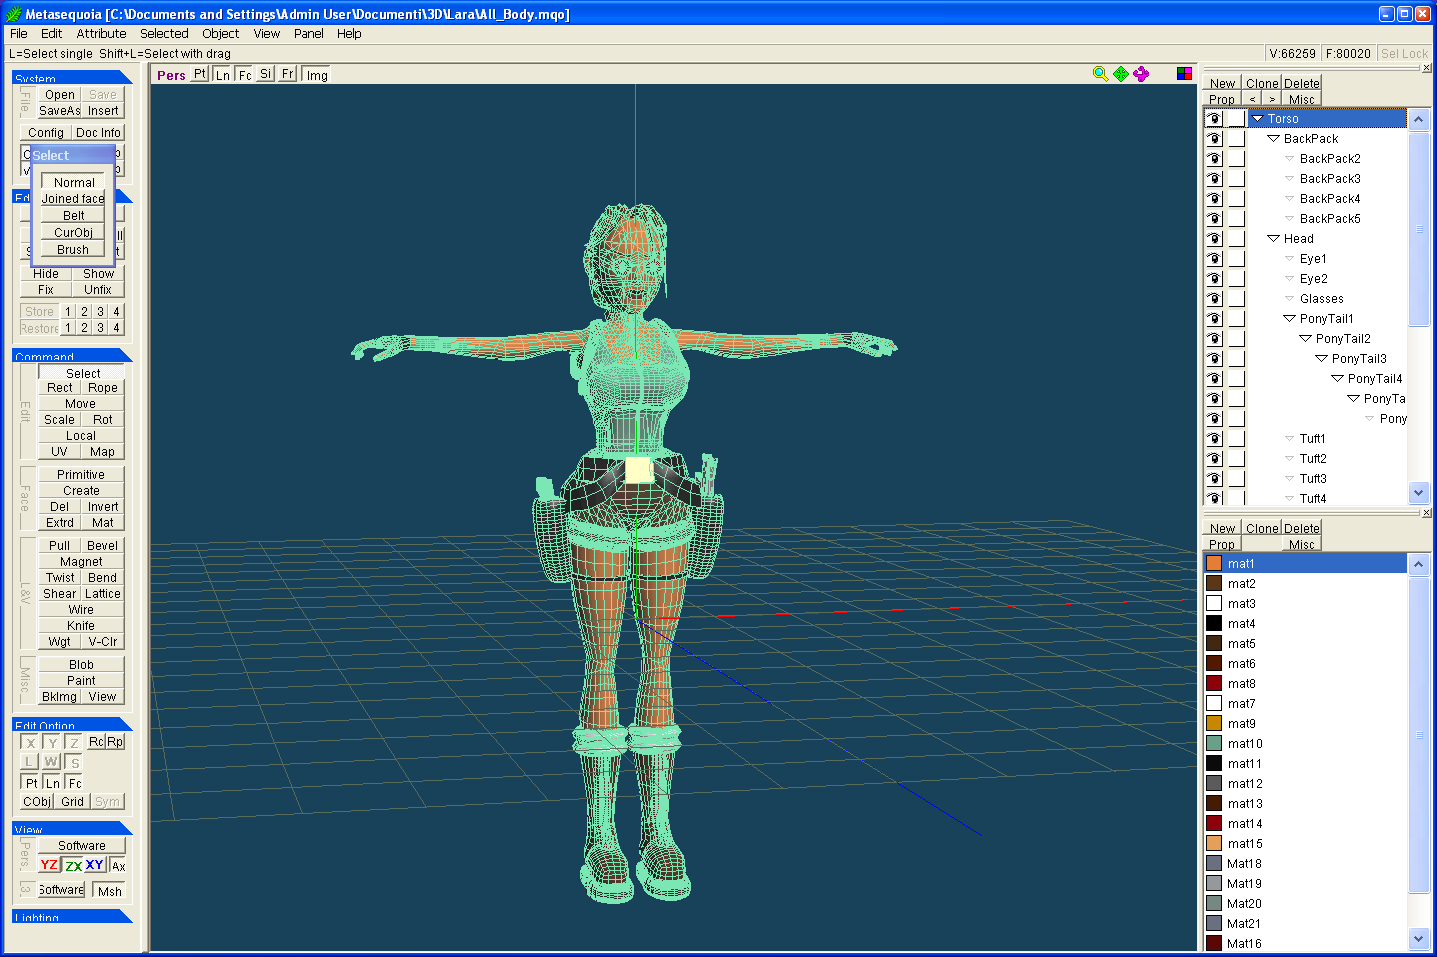
Task: Toggle Msh mesh display button
Action: tap(109, 891)
